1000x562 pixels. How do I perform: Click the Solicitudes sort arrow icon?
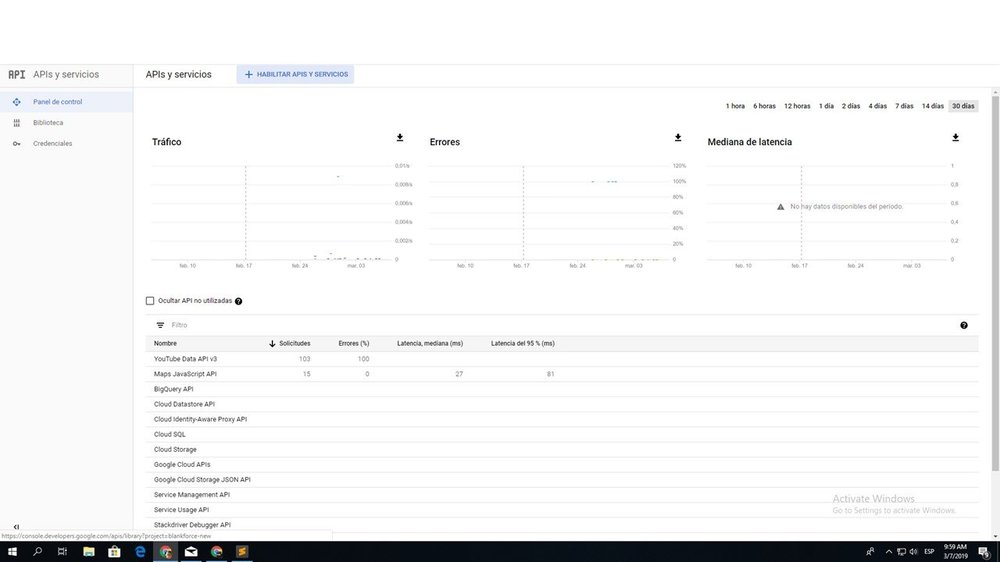coord(272,343)
